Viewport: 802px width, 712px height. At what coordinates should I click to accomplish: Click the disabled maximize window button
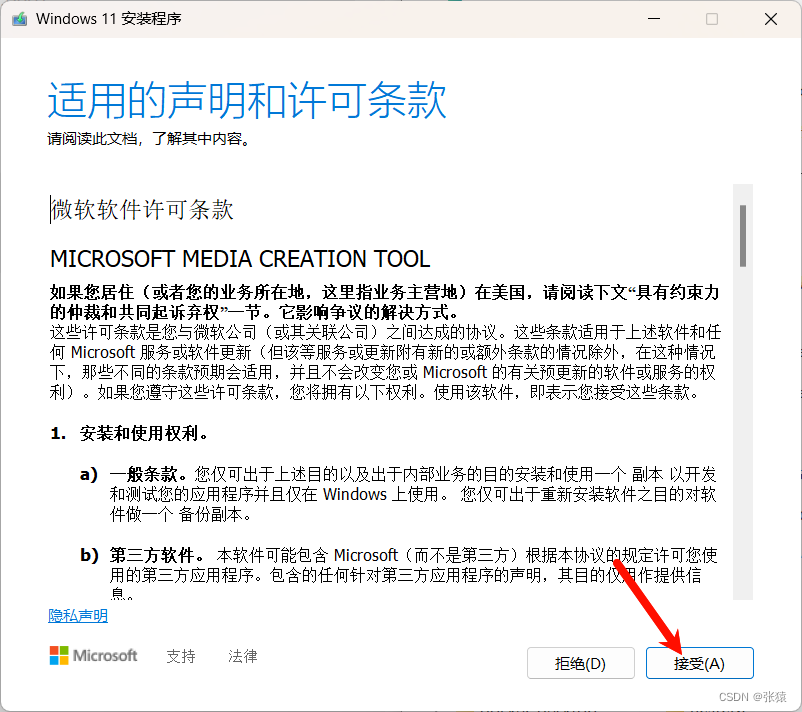click(x=711, y=19)
